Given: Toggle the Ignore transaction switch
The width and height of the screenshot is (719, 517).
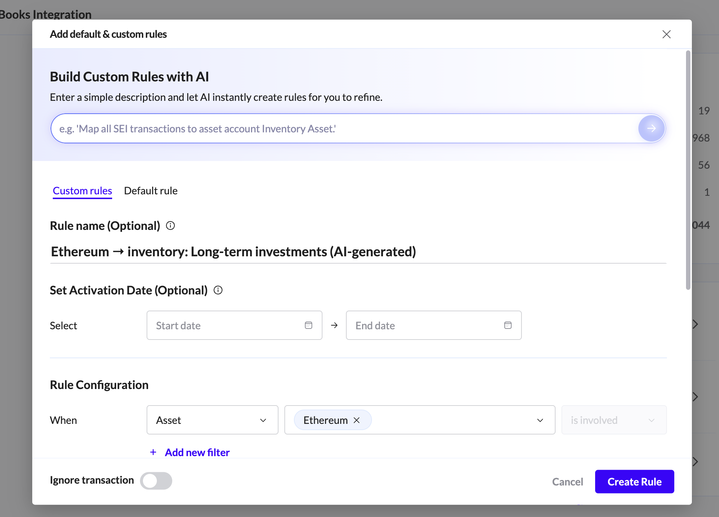Looking at the screenshot, I should 156,481.
